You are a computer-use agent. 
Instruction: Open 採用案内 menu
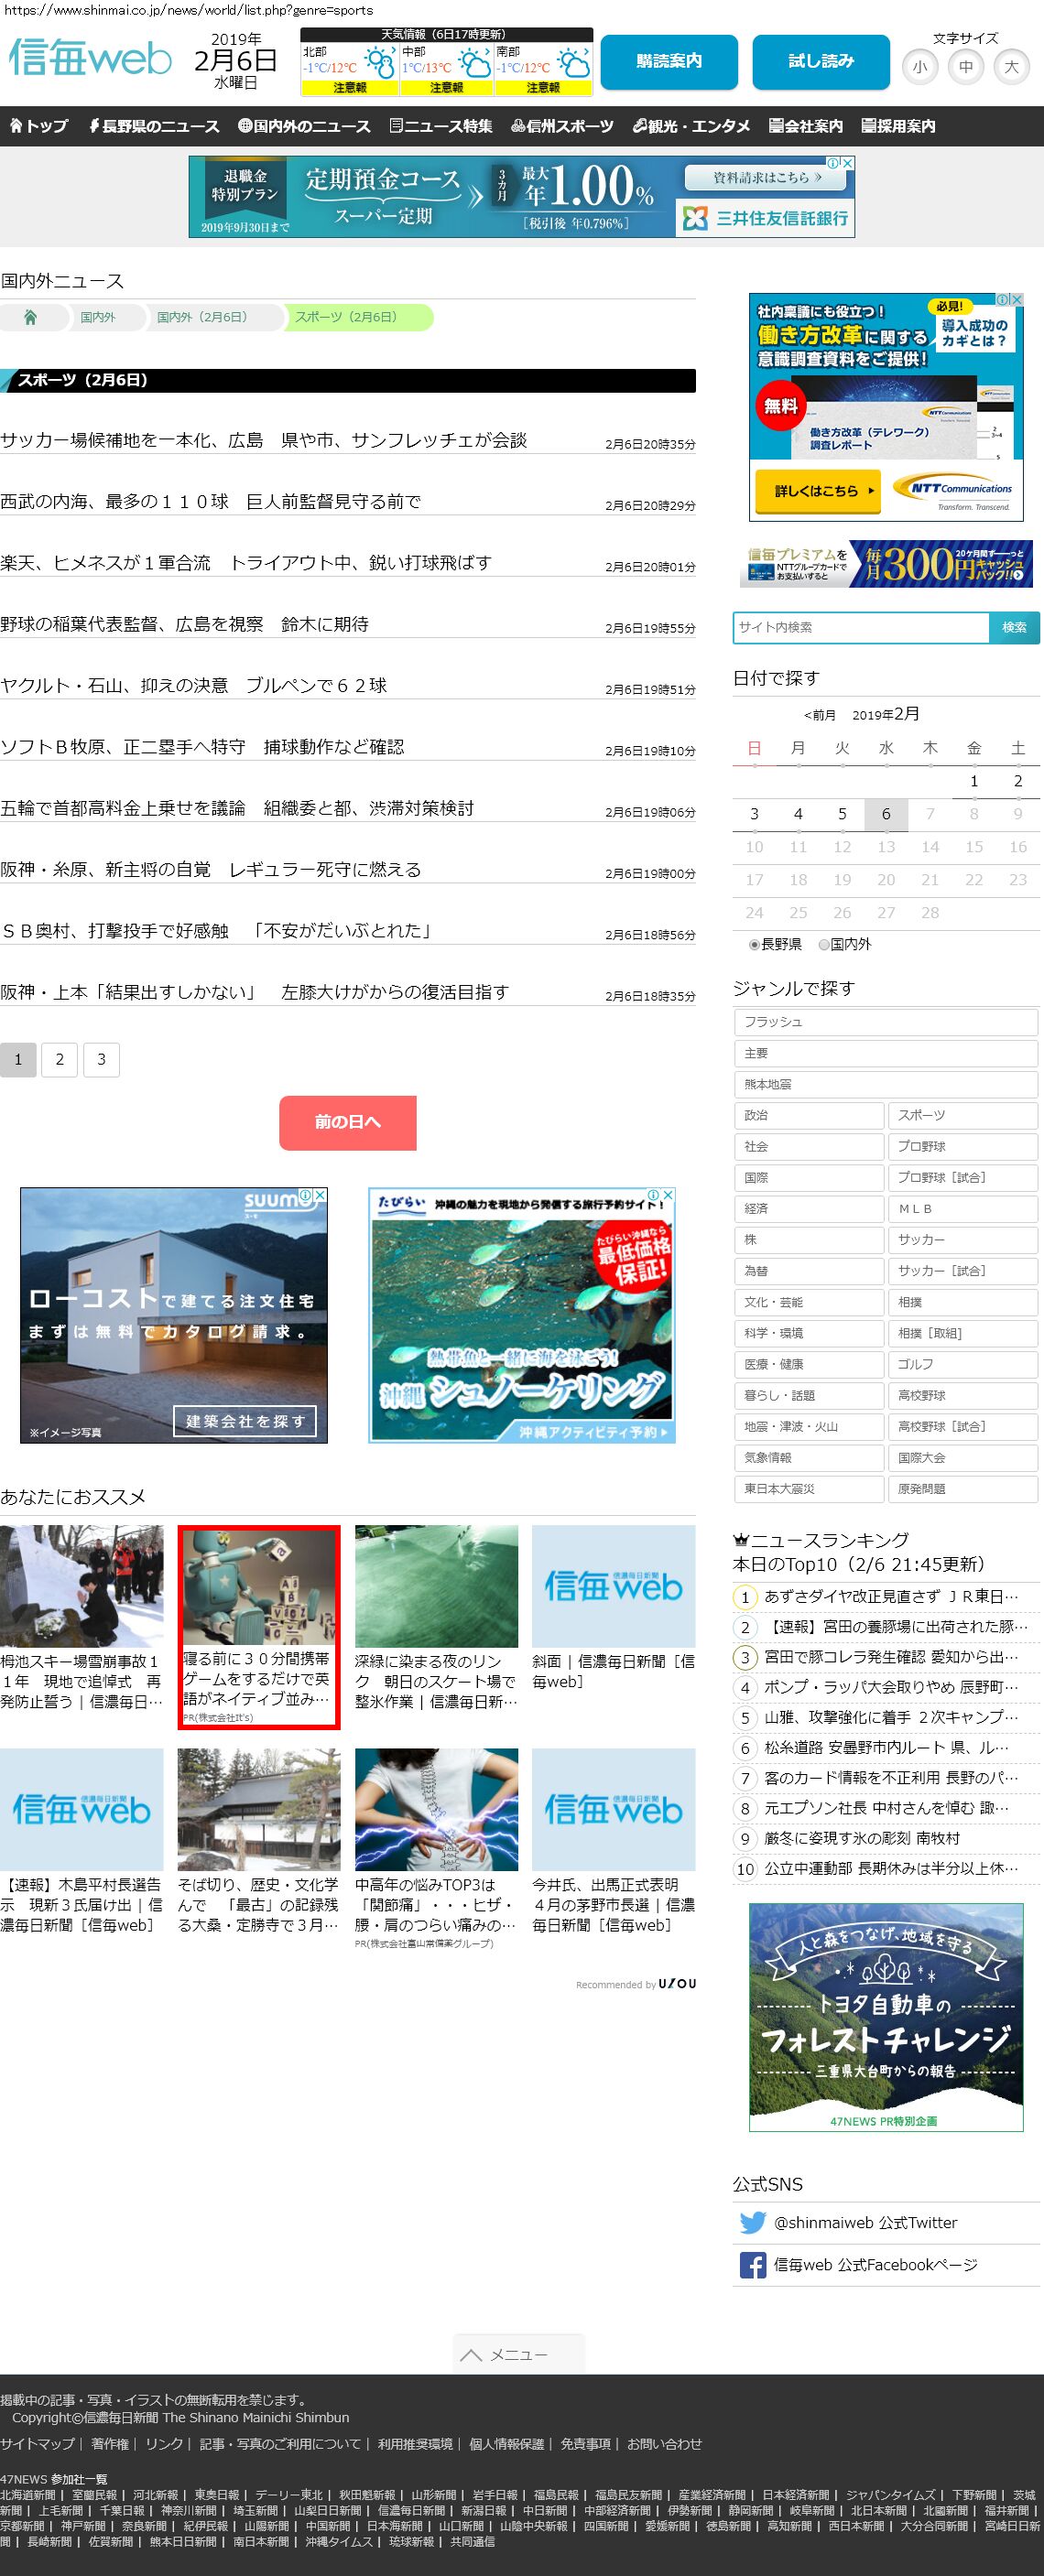[x=898, y=126]
